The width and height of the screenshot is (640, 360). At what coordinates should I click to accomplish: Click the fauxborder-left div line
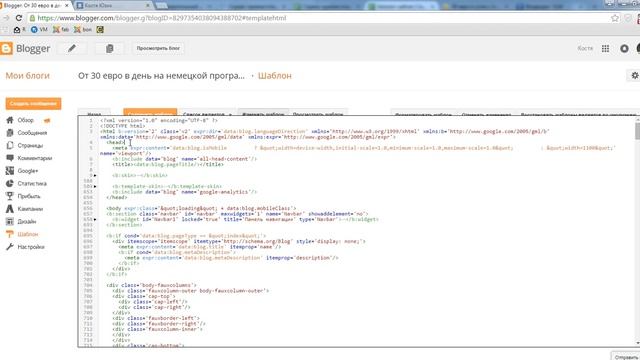156,318
